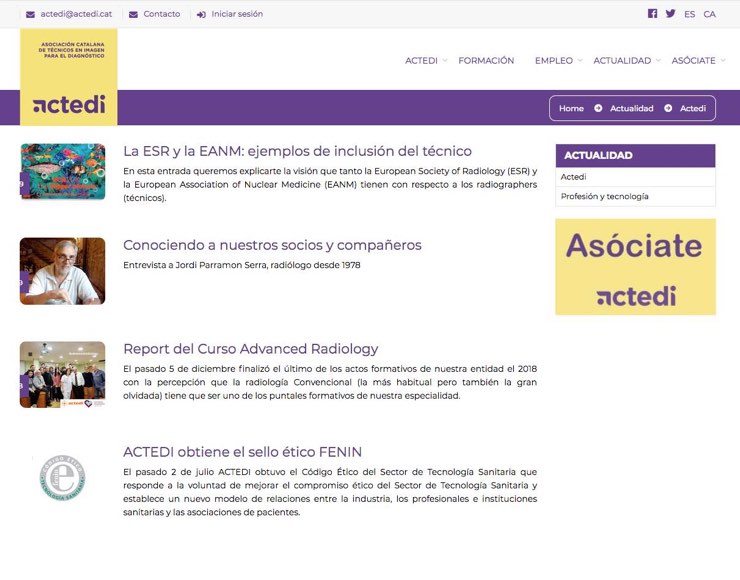740x580 pixels.
Task: Open the ASÓCIATE navigation menu
Action: [x=693, y=60]
